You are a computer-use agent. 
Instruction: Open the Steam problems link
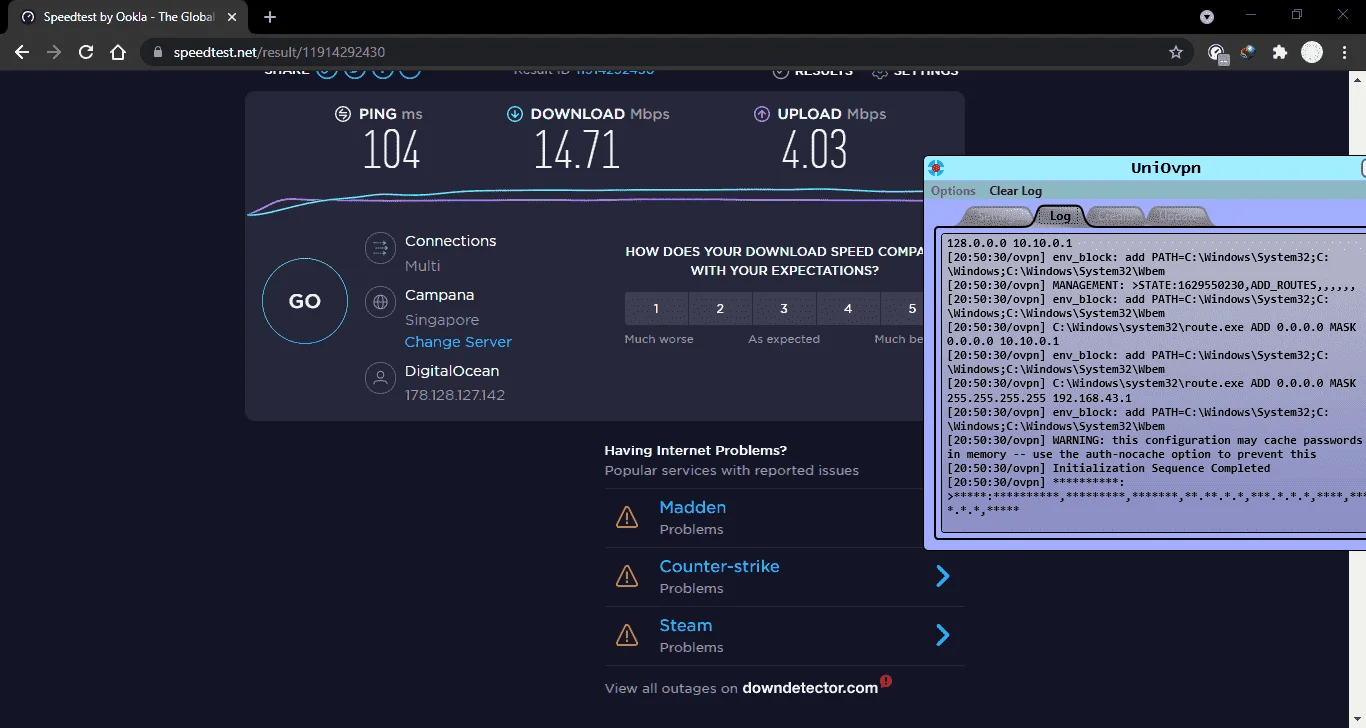pyautogui.click(x=686, y=625)
